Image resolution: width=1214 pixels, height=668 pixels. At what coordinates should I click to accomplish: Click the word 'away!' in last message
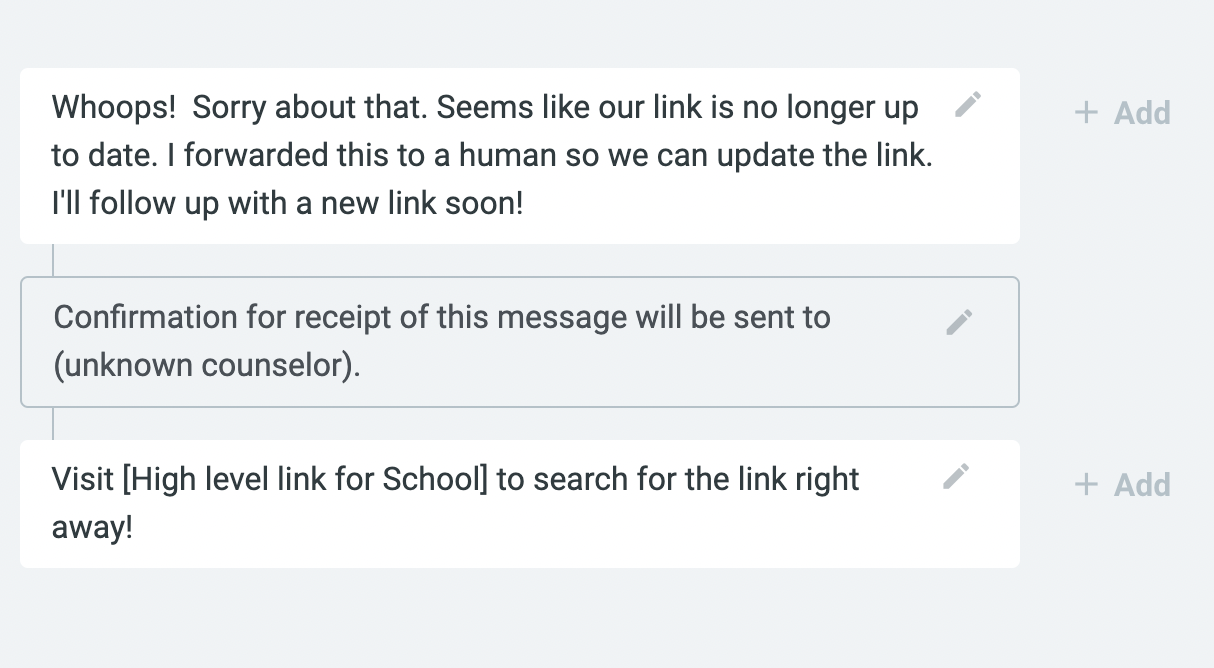92,528
